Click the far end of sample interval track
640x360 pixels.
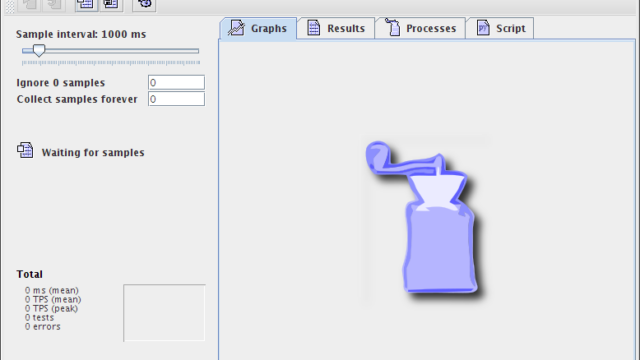(x=198, y=51)
